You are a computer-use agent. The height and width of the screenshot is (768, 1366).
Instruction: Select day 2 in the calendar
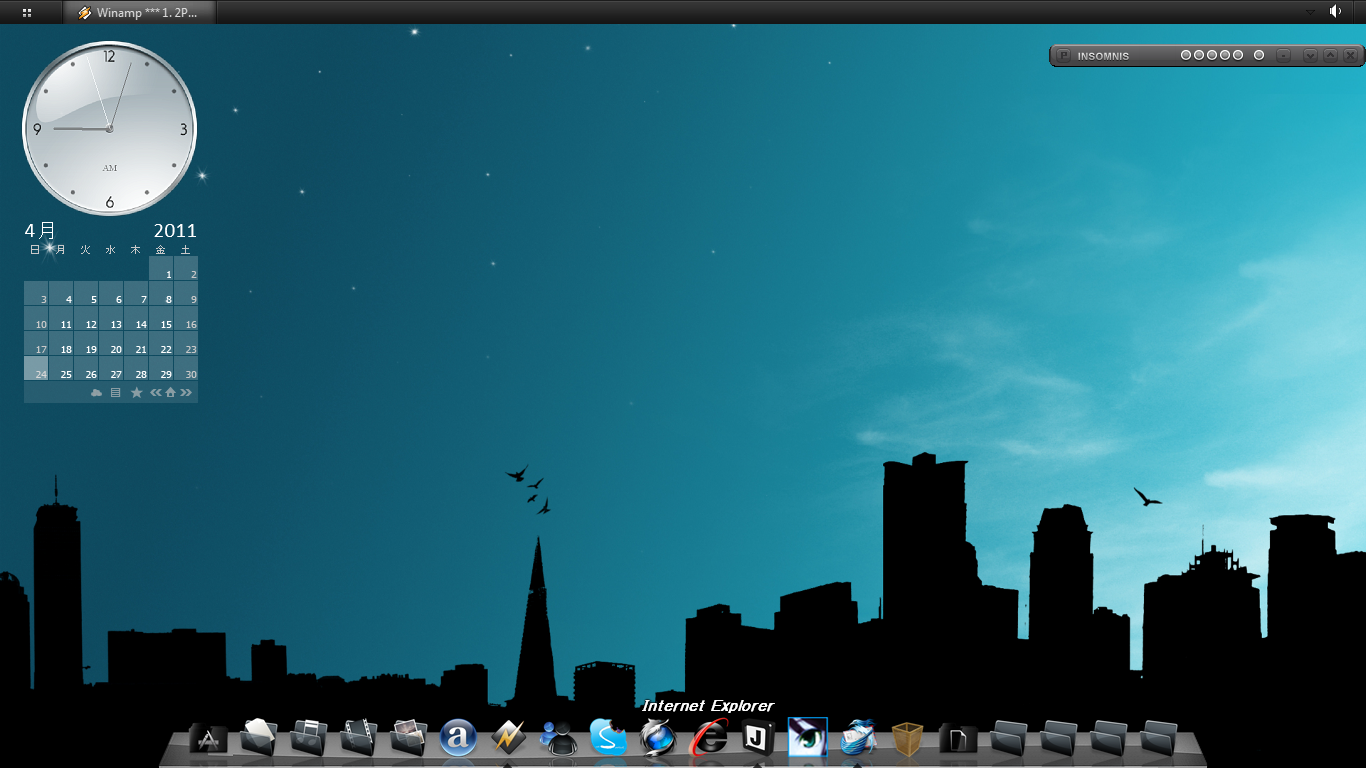[x=186, y=268]
